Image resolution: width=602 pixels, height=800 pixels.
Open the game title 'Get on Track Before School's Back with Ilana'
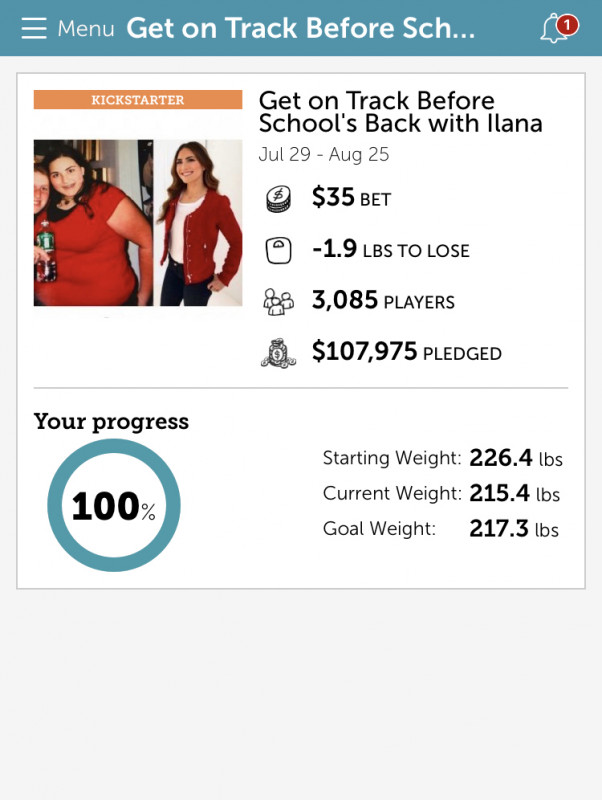click(x=400, y=112)
